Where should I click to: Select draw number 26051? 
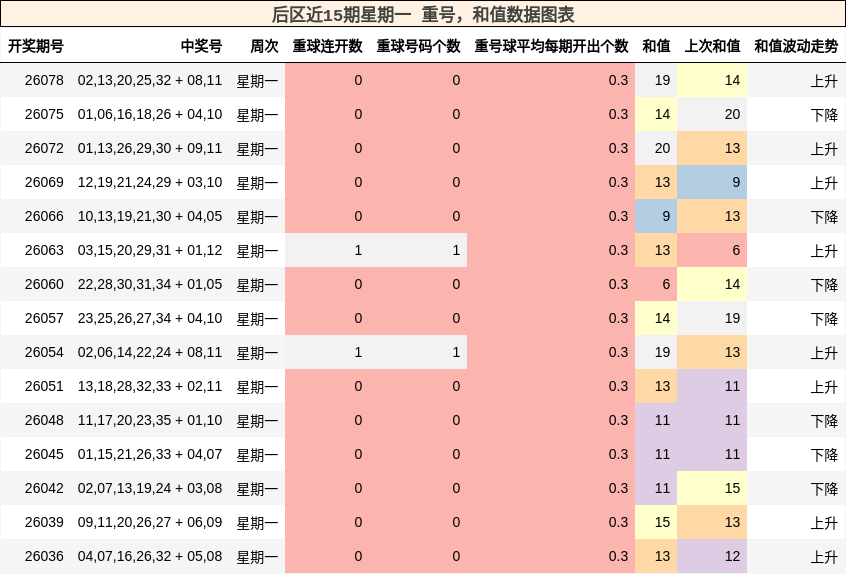(44, 386)
